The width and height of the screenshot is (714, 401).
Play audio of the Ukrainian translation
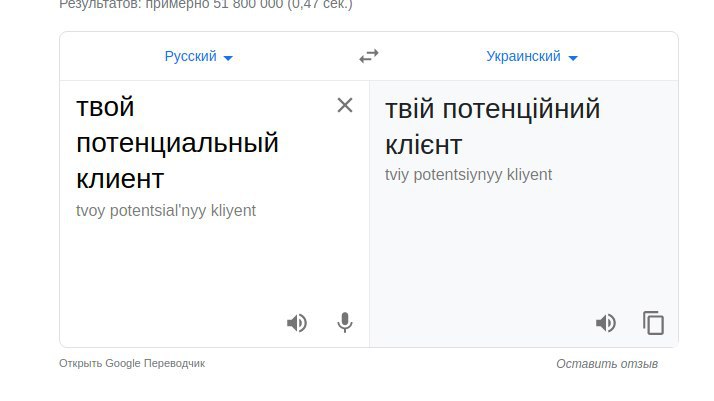[x=606, y=323]
